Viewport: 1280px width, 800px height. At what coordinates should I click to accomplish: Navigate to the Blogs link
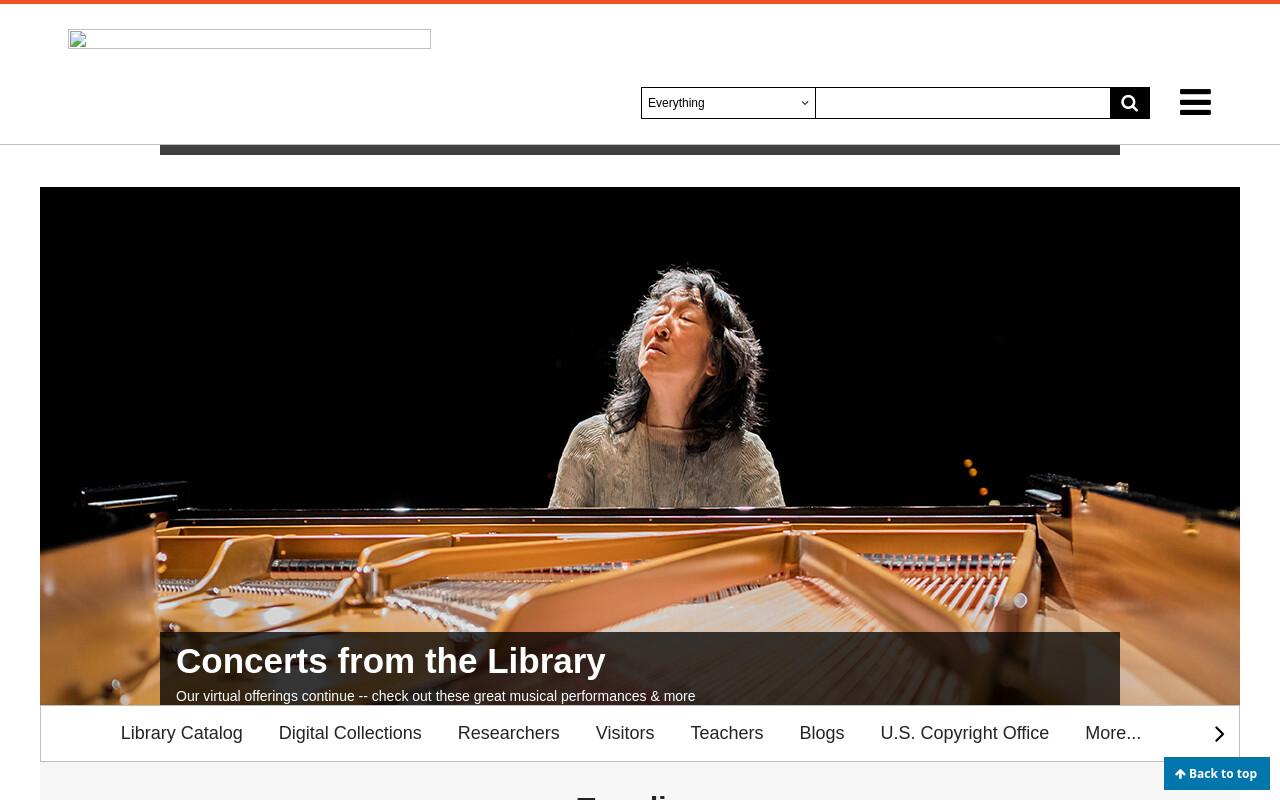(x=822, y=733)
